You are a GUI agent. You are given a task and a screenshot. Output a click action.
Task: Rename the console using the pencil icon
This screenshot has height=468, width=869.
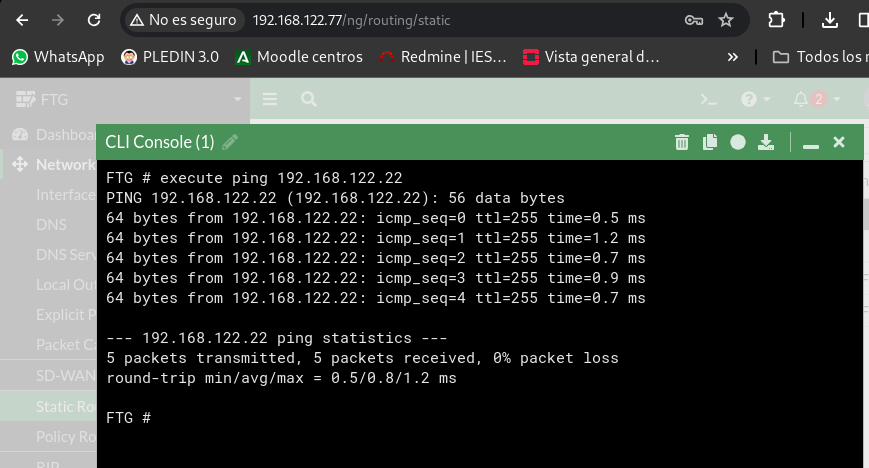pos(229,143)
